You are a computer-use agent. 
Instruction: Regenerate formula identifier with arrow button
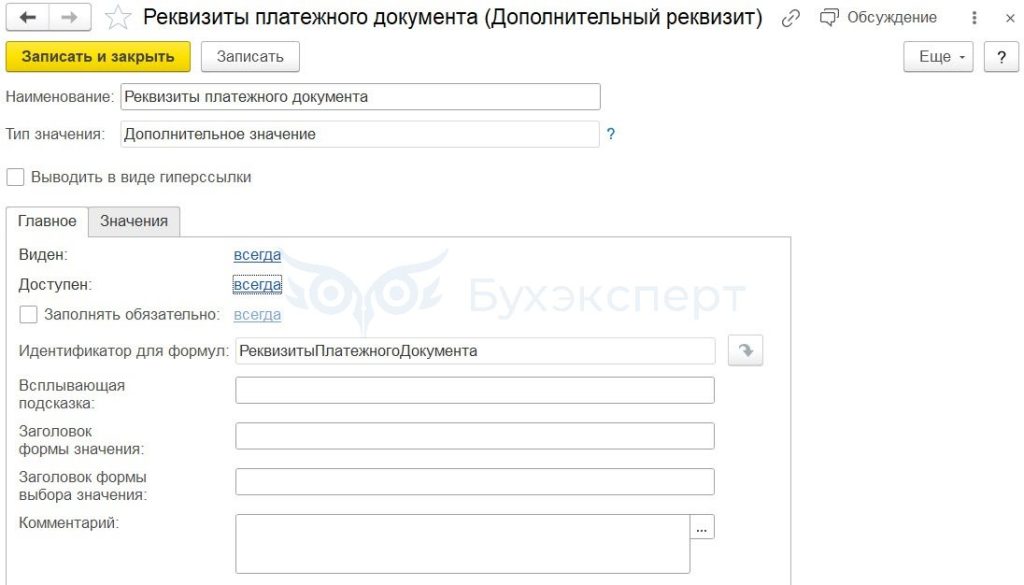[745, 351]
